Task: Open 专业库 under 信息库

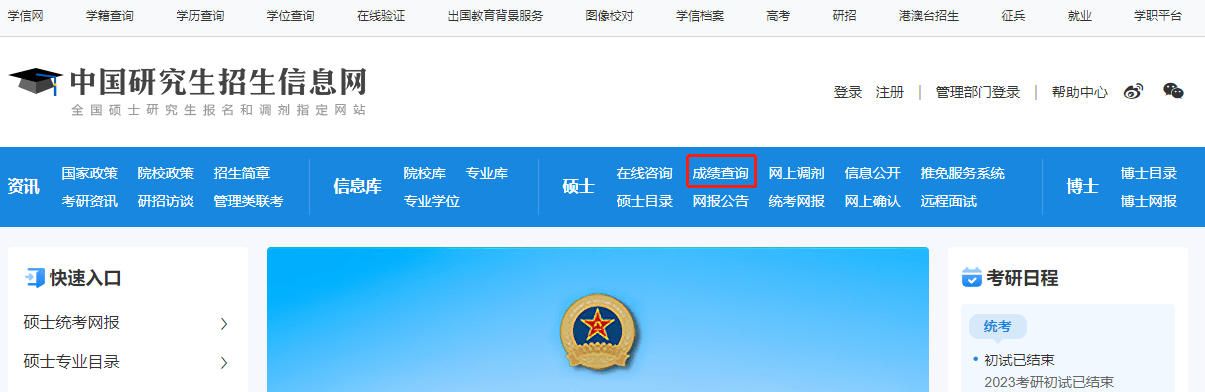Action: pyautogui.click(x=487, y=173)
